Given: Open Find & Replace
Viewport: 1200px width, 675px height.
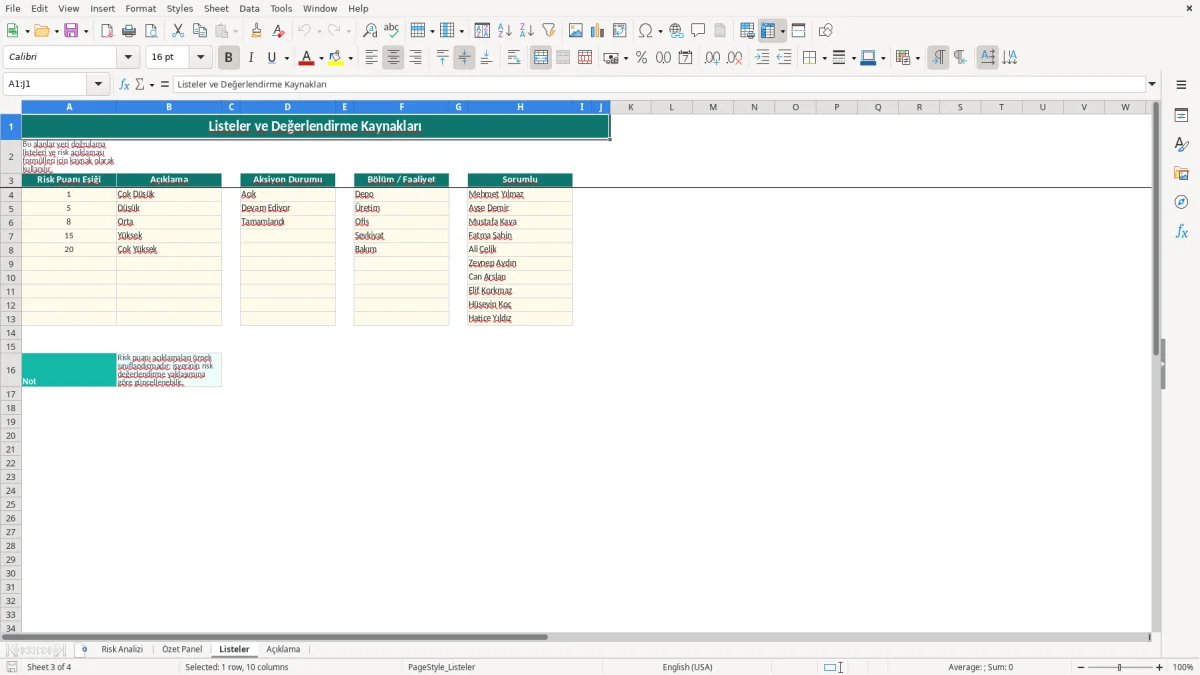Looking at the screenshot, I should [370, 31].
